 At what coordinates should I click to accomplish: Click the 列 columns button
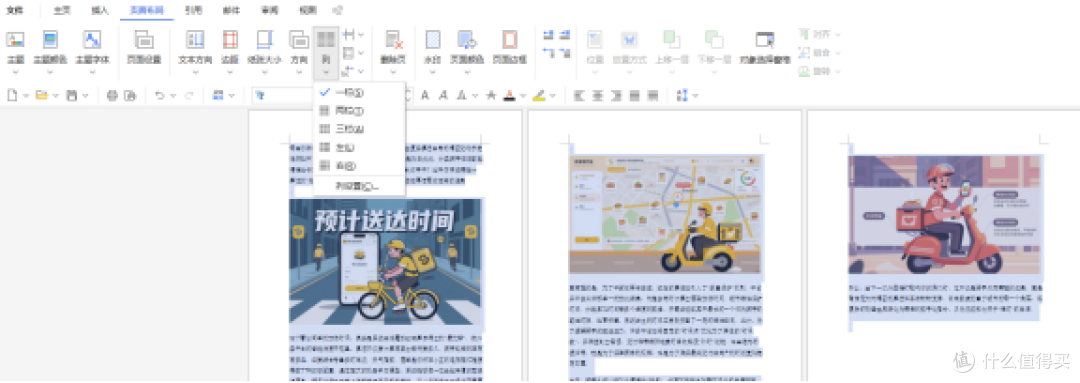tap(326, 52)
